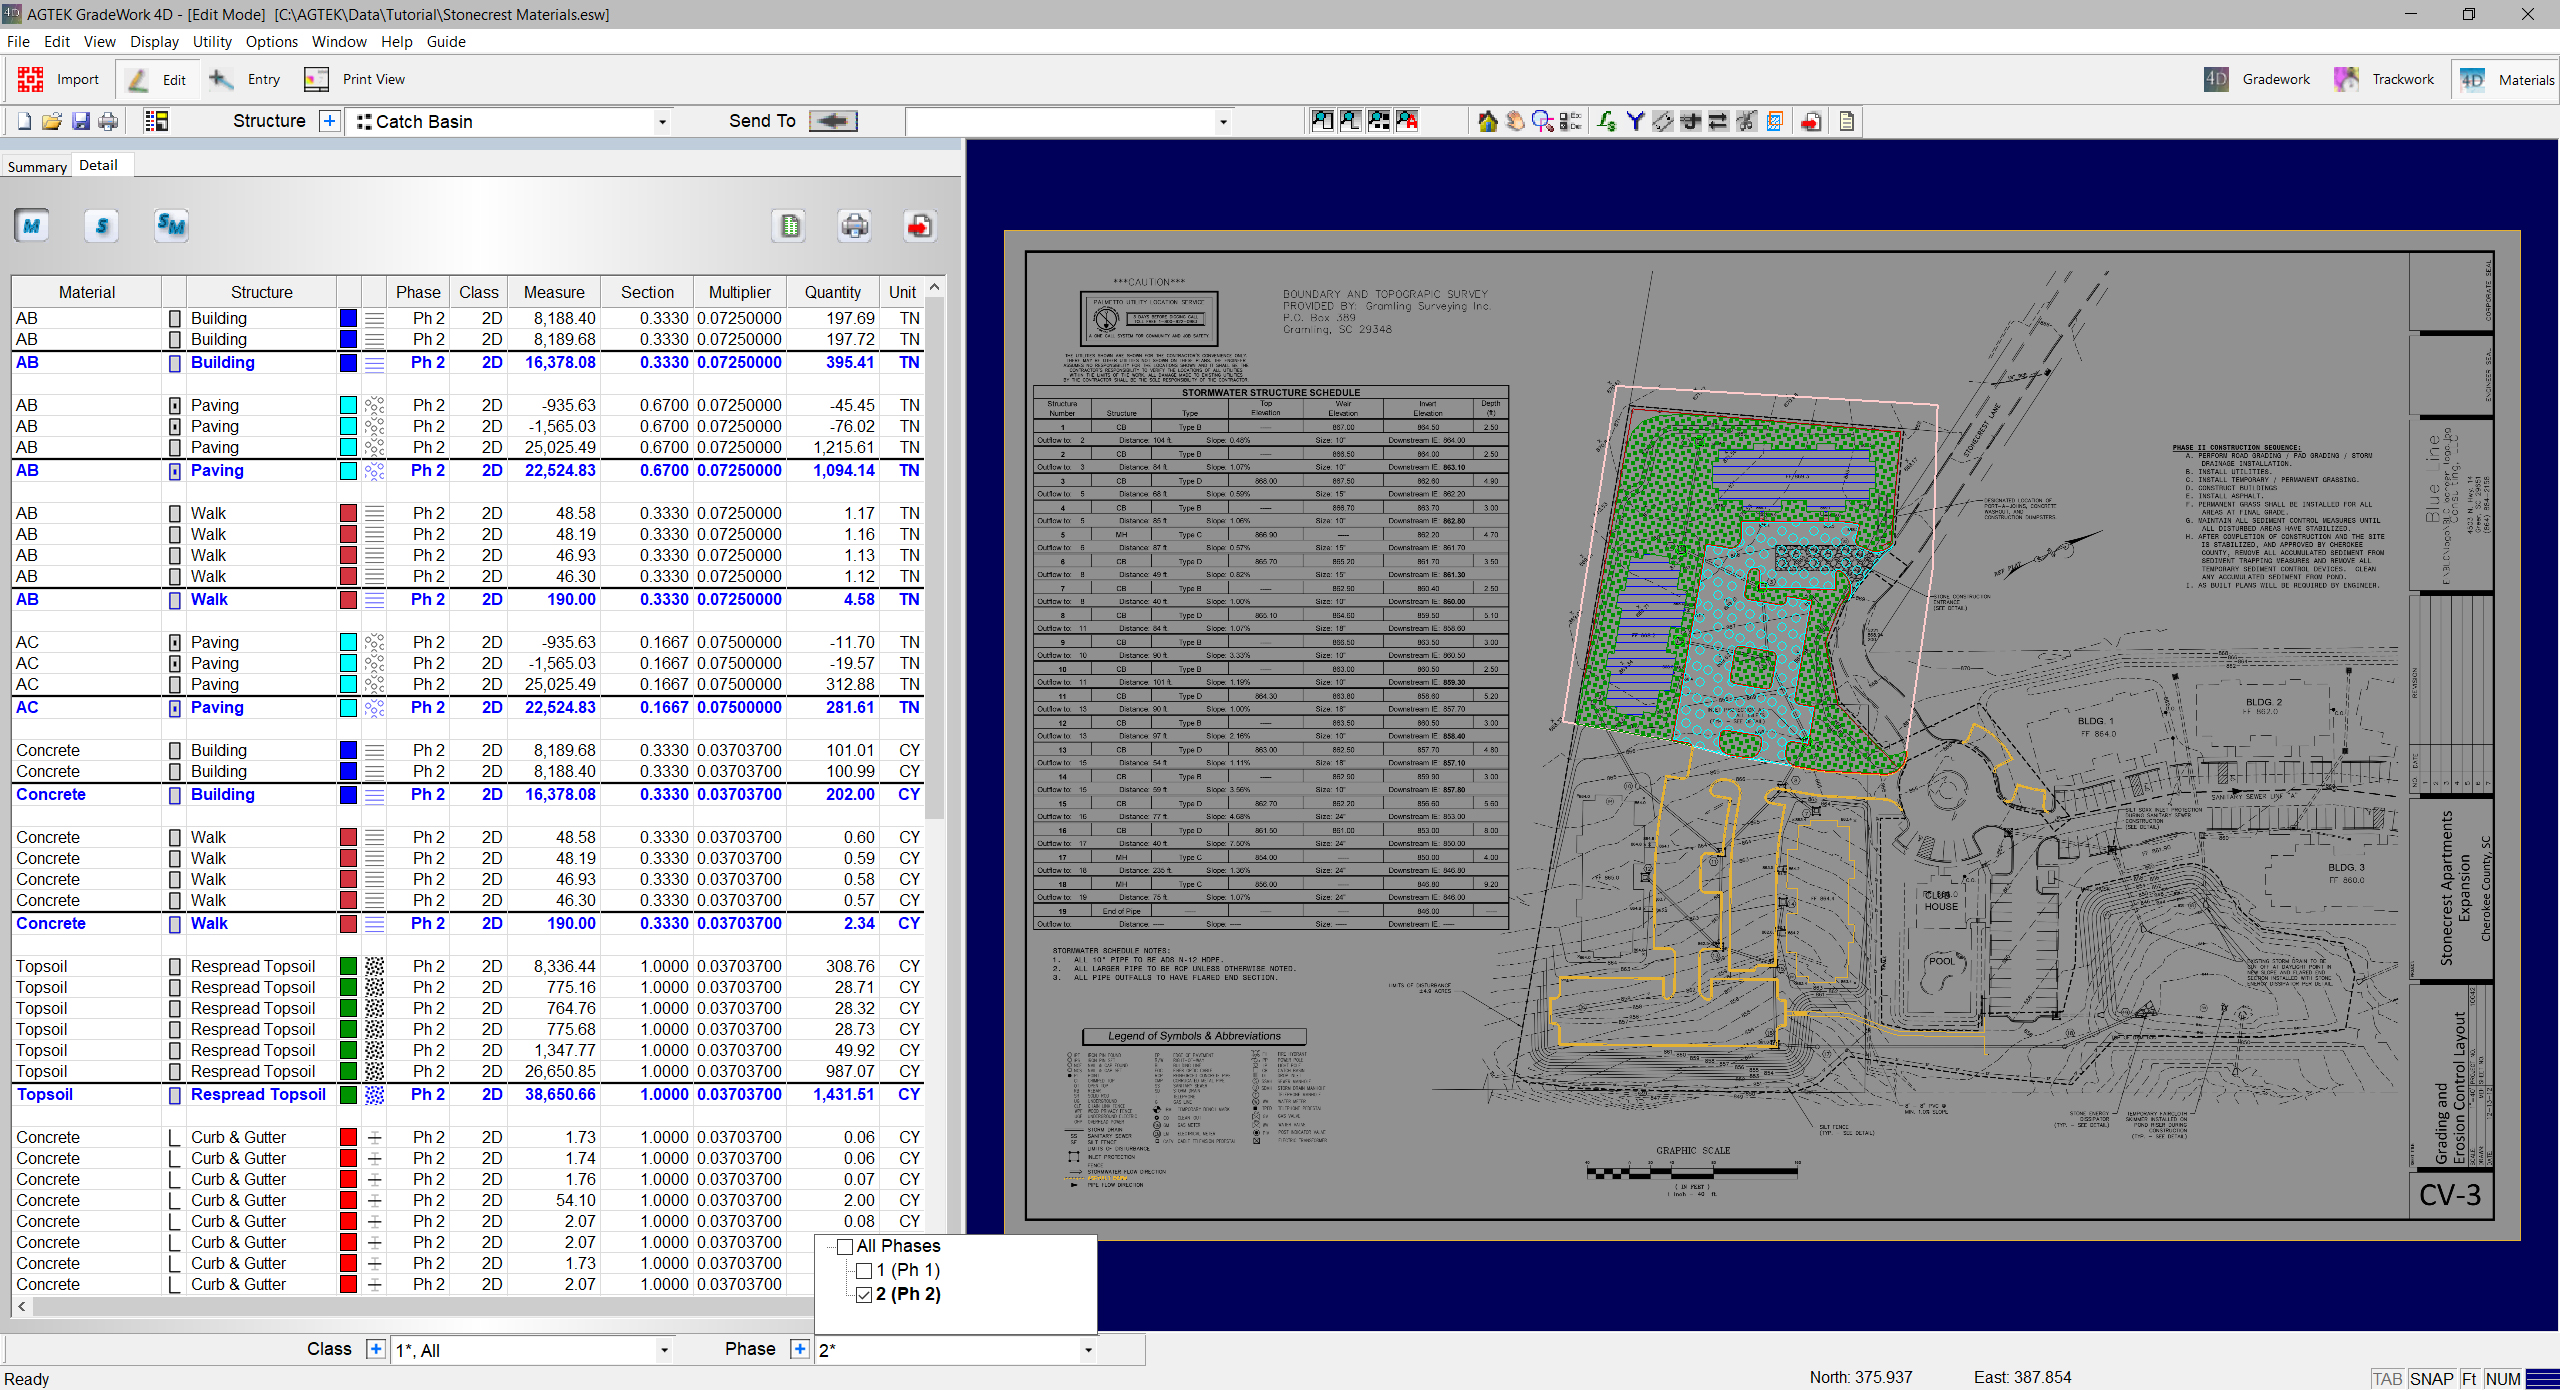The height and width of the screenshot is (1390, 2560).
Task: Click the home view house icon
Action: (x=1488, y=122)
